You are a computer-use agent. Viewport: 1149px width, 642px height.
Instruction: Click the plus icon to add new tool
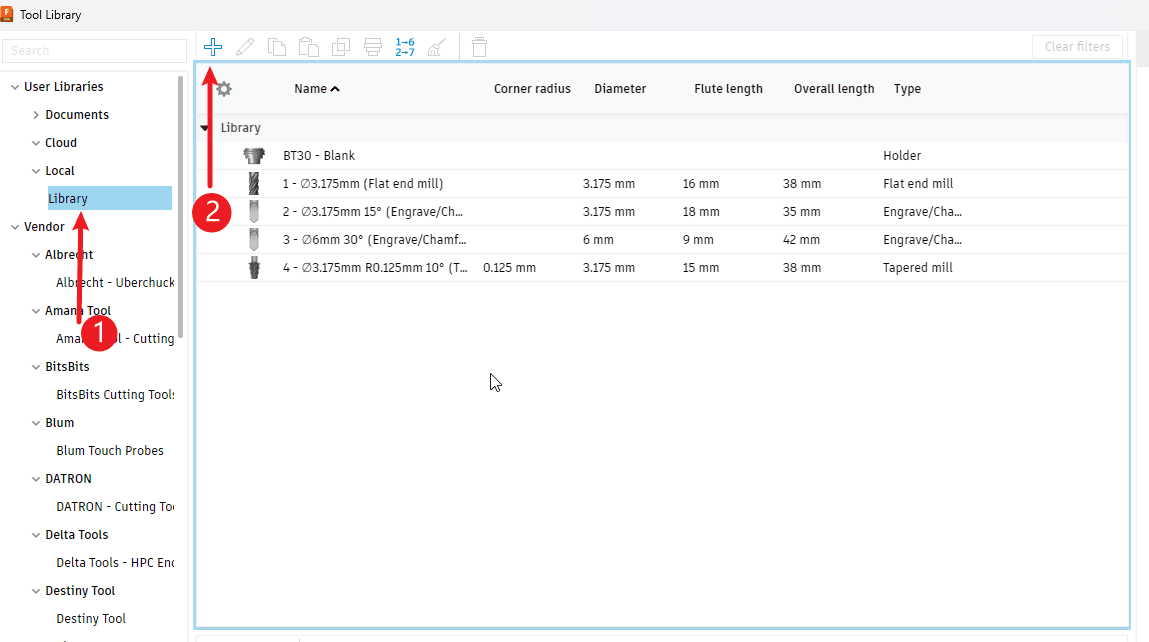(212, 46)
